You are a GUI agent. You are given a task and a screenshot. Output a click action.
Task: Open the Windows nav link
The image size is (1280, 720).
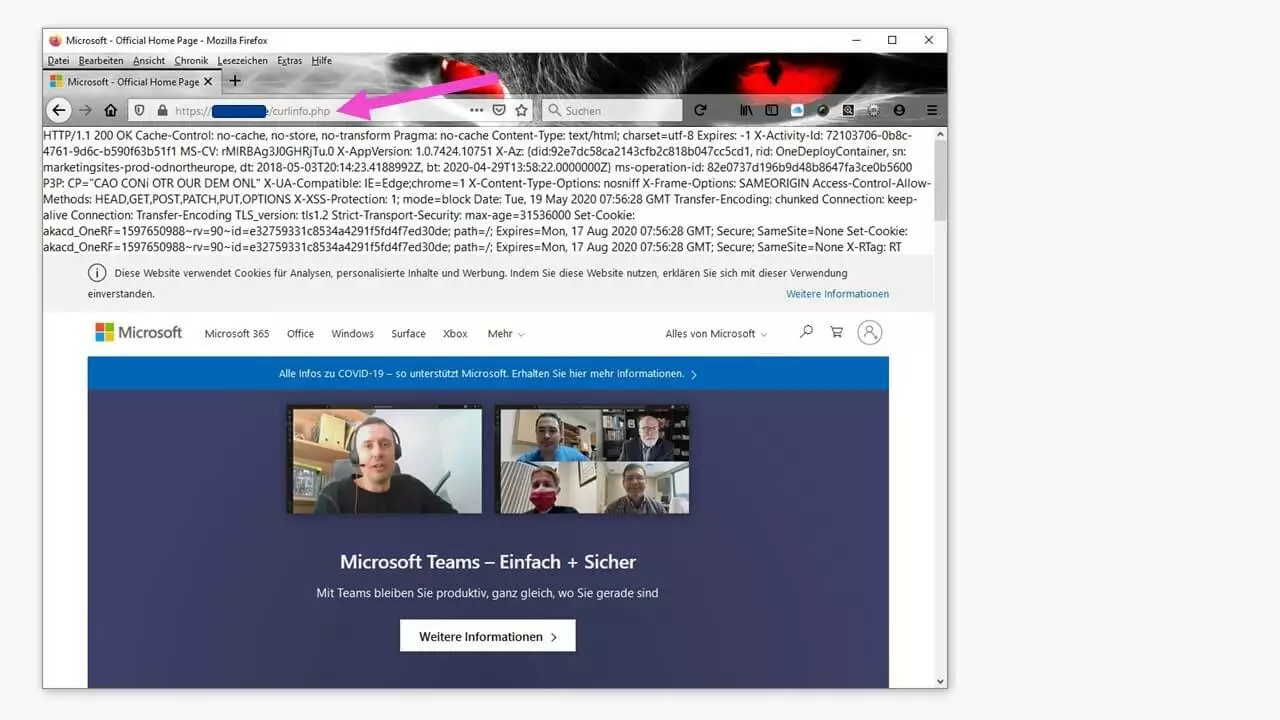pos(352,334)
